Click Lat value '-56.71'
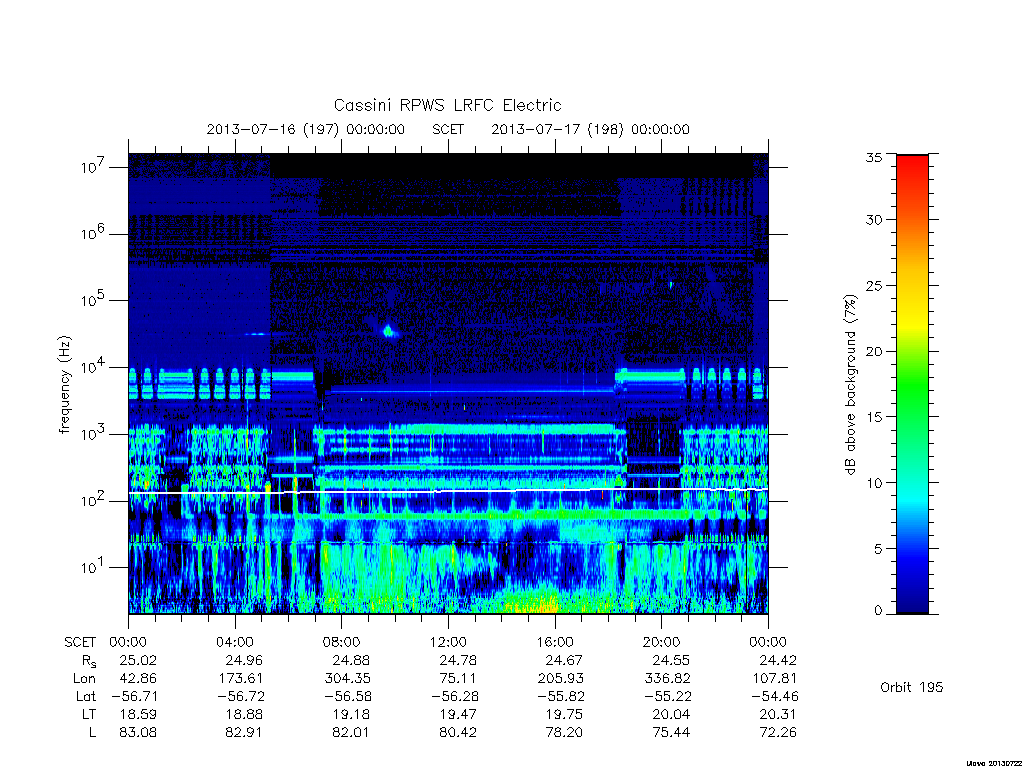Screen dimensions: 1024x768 [134, 696]
